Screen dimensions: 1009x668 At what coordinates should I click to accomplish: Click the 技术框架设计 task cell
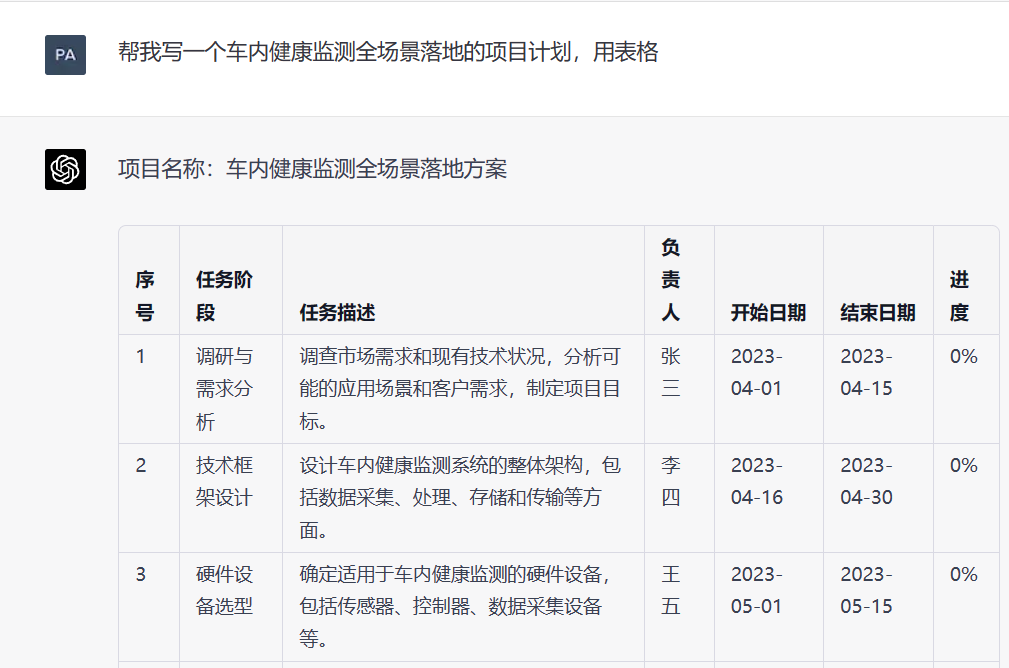pos(224,481)
